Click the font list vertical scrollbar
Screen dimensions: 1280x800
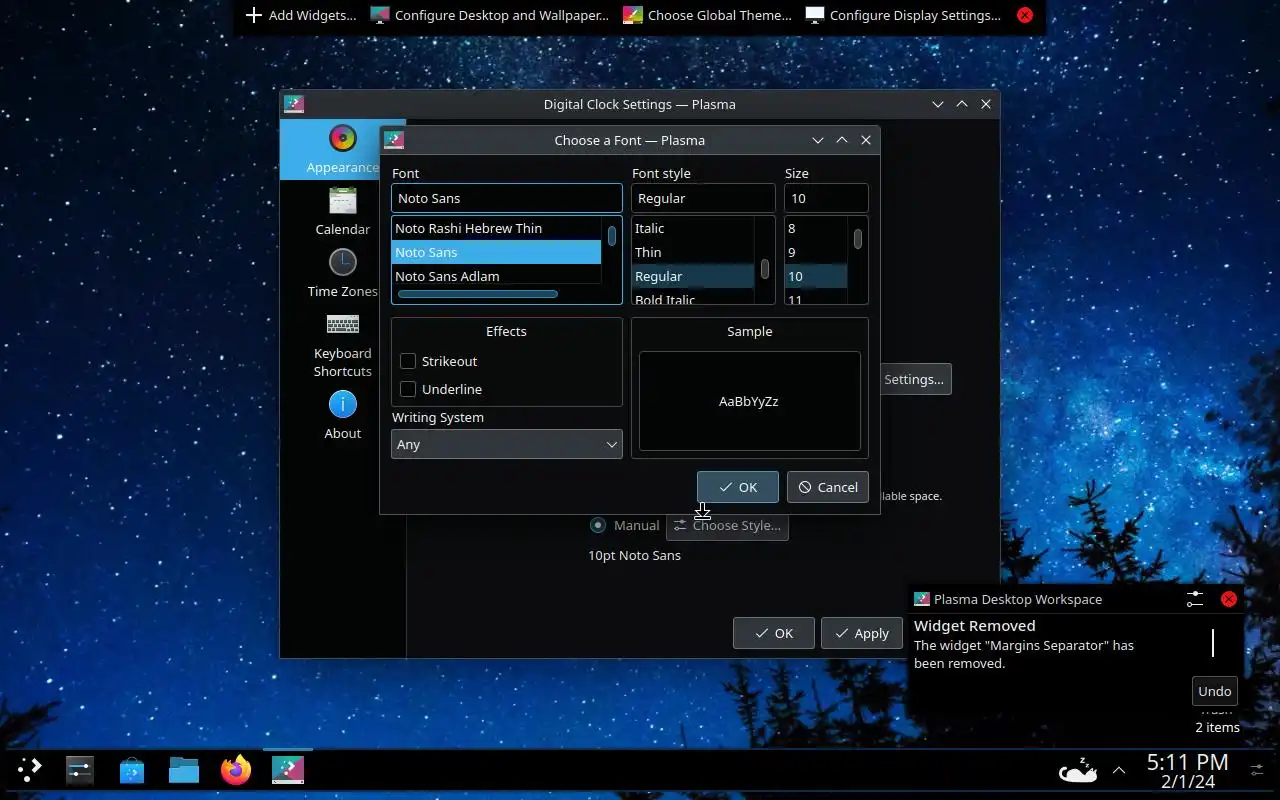point(612,237)
